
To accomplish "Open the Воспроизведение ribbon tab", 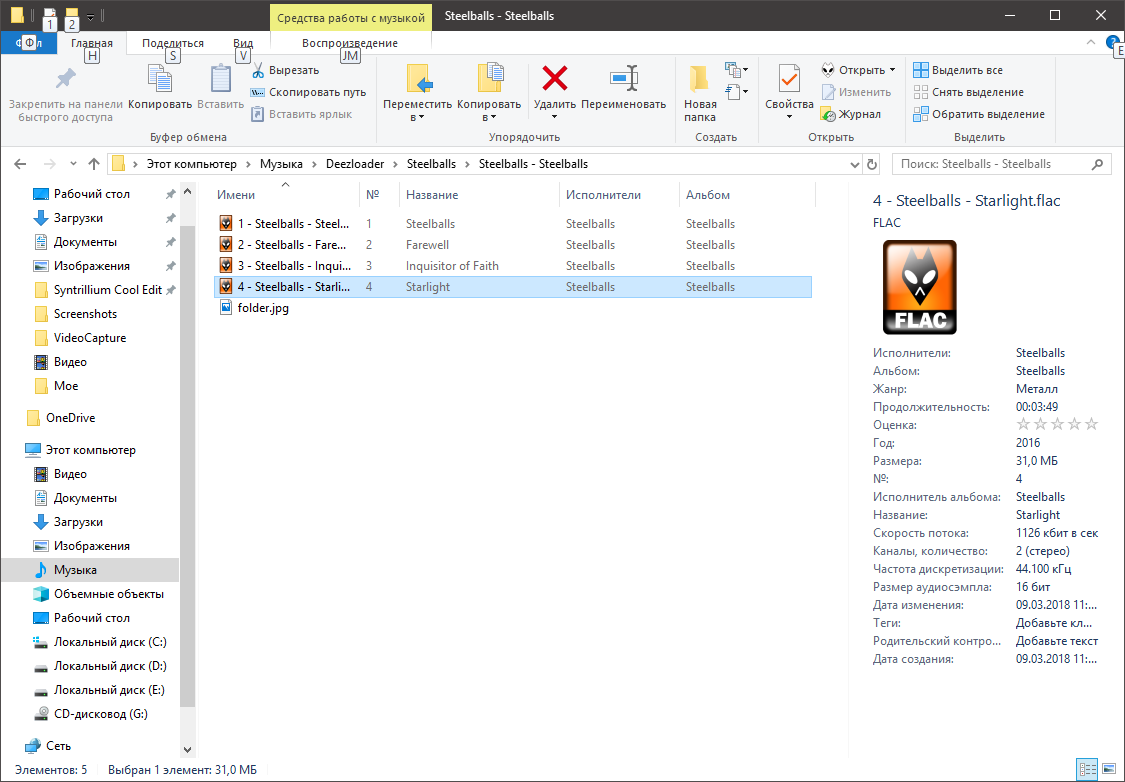I will coord(350,43).
